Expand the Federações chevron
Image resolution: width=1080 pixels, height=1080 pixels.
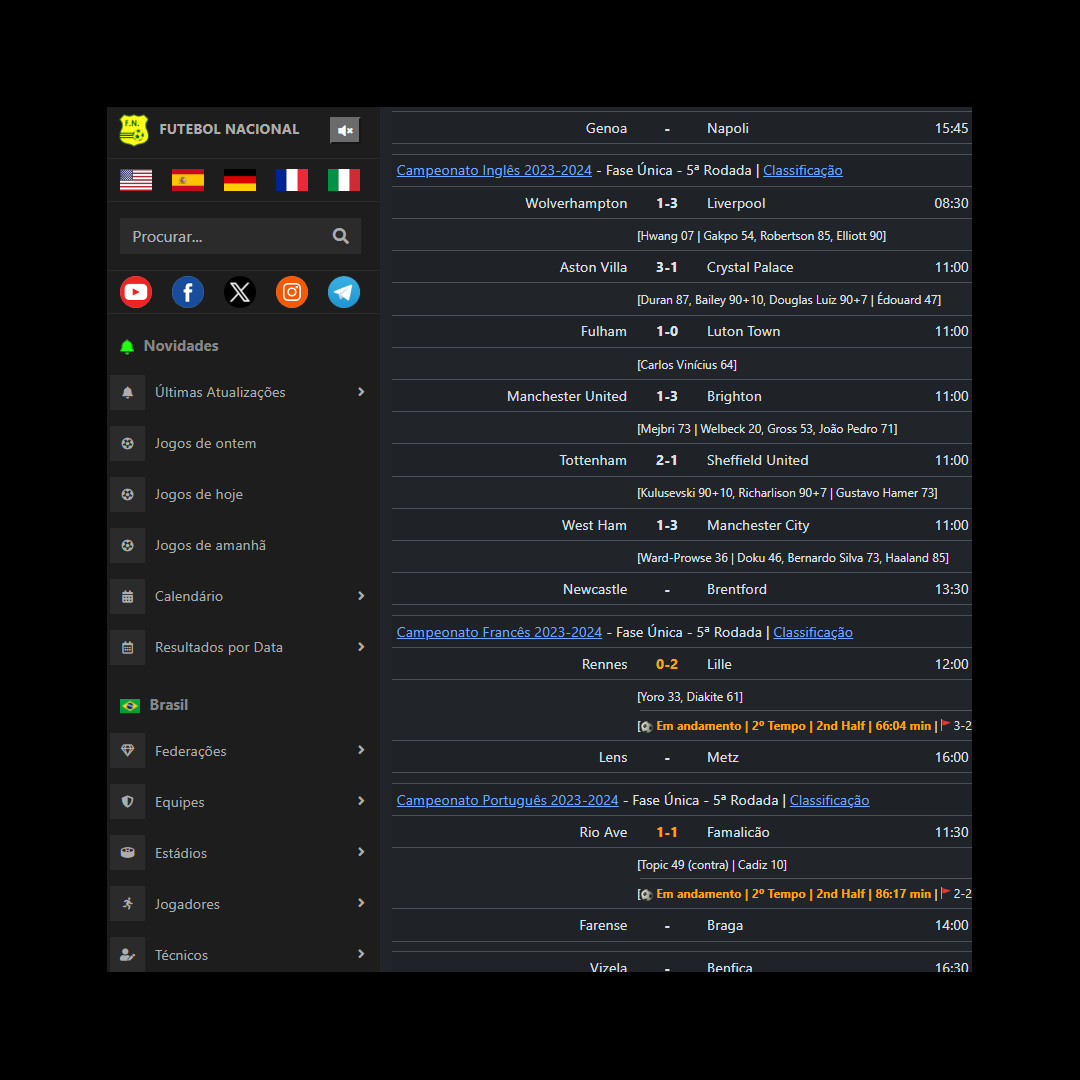point(361,750)
